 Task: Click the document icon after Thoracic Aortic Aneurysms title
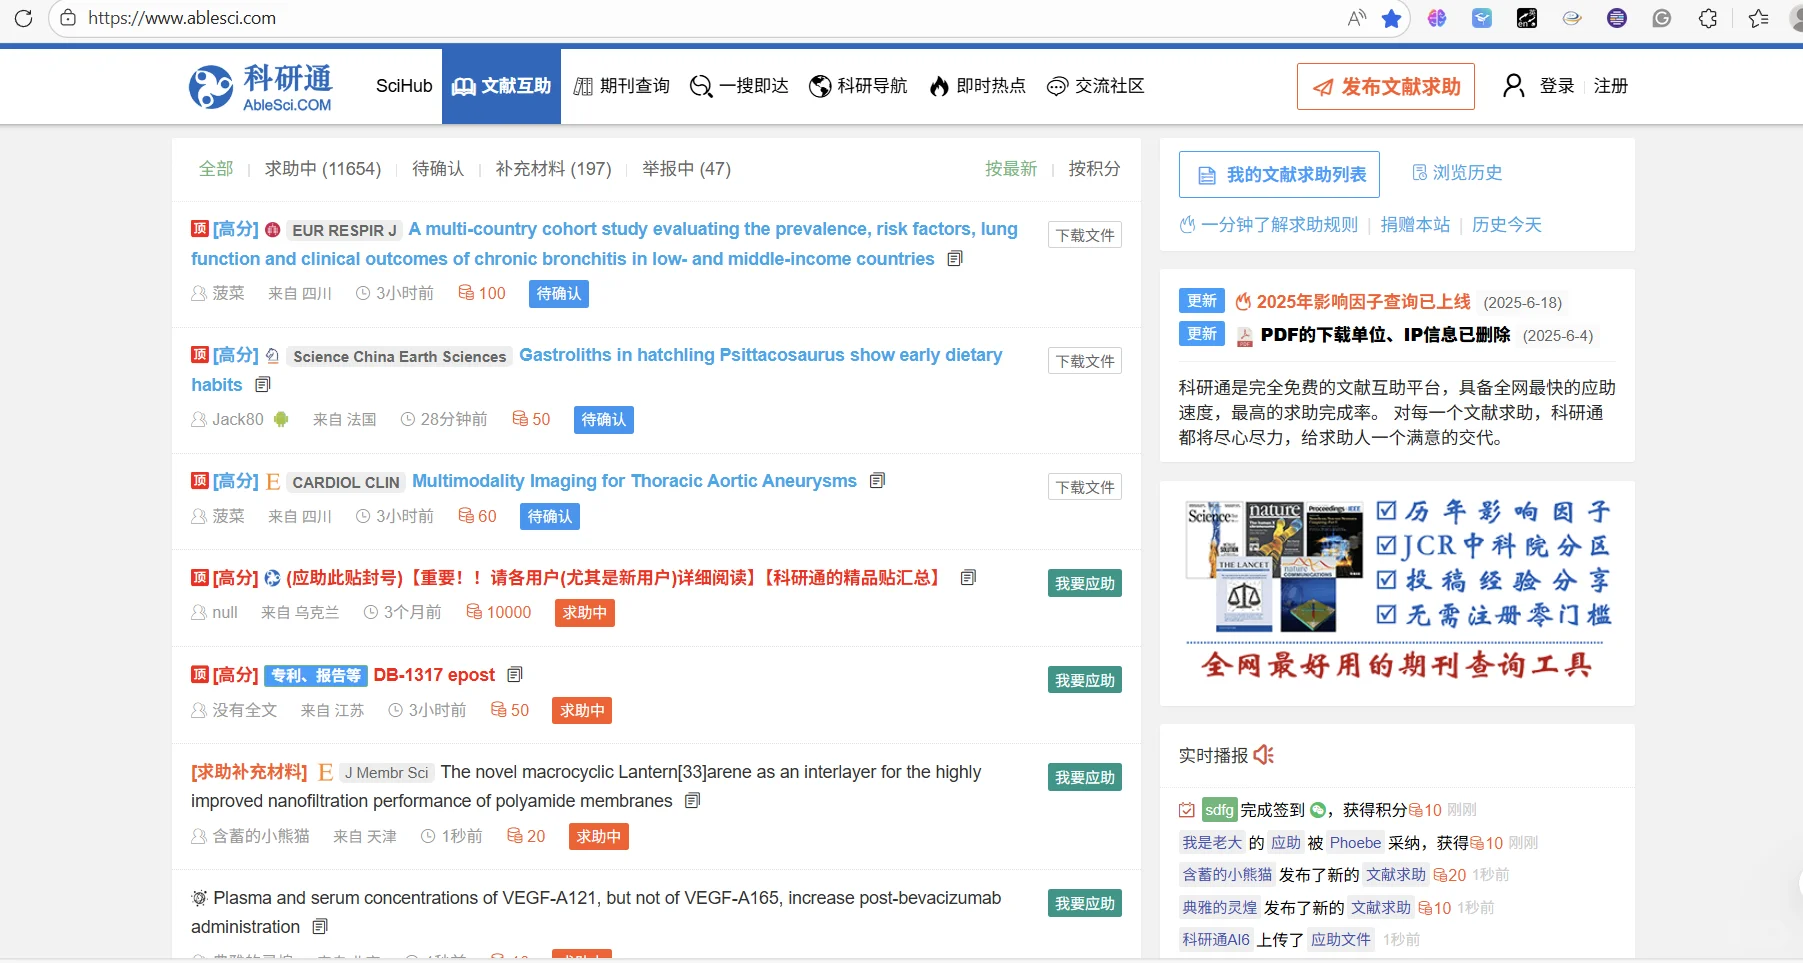tap(877, 481)
